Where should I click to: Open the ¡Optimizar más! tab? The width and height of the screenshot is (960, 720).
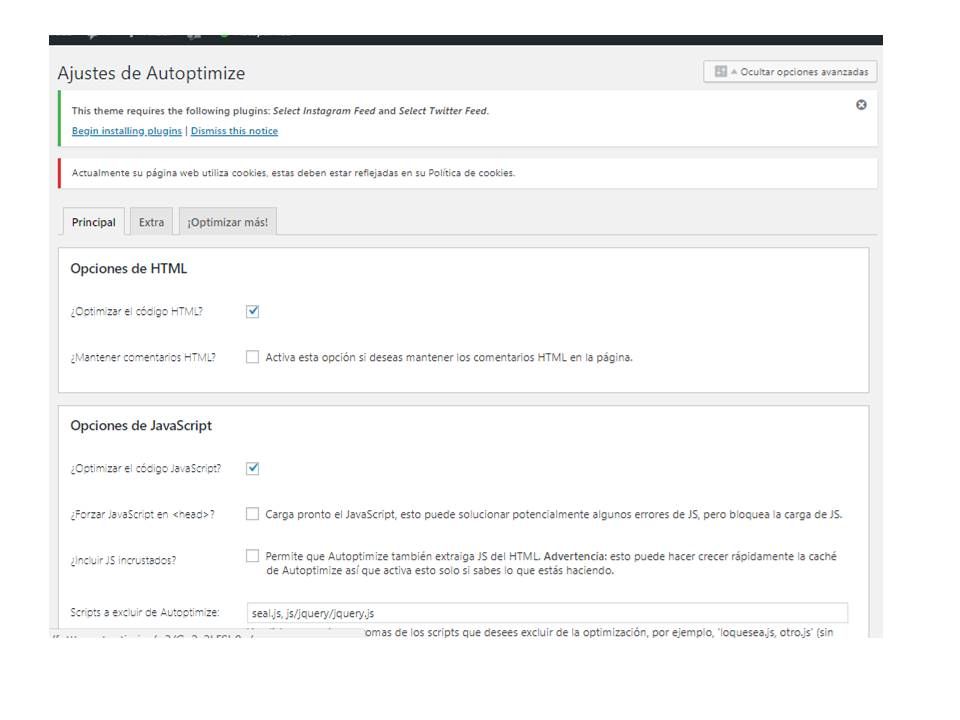[228, 222]
